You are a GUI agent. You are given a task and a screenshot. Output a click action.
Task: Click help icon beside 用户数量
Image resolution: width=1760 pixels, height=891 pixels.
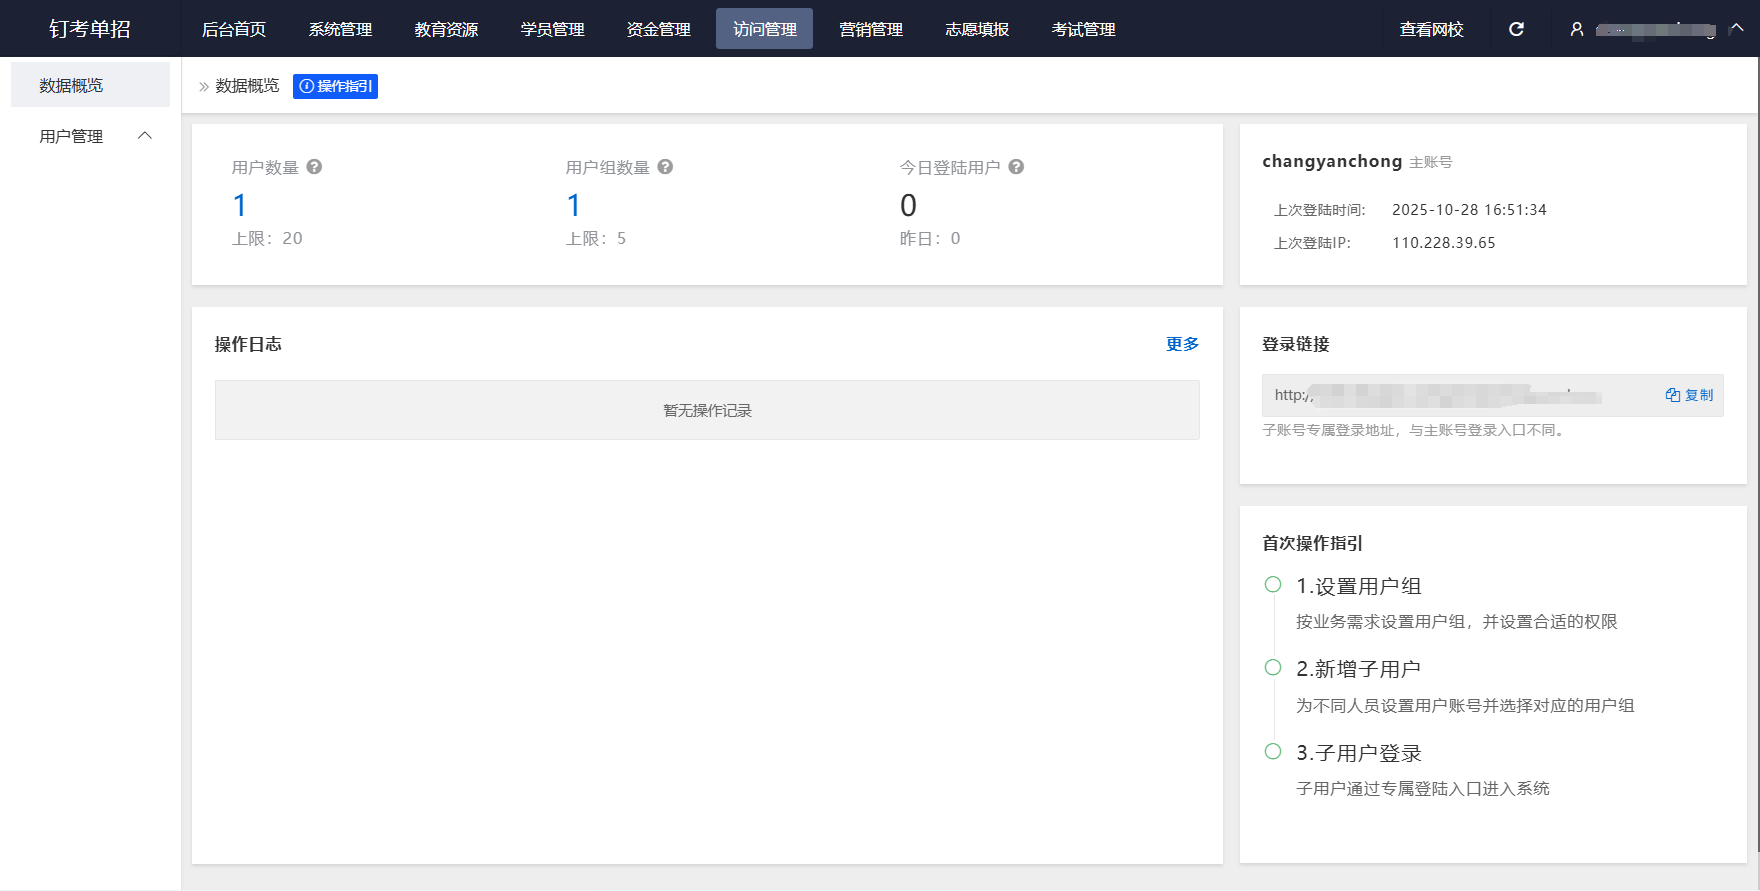pos(314,167)
